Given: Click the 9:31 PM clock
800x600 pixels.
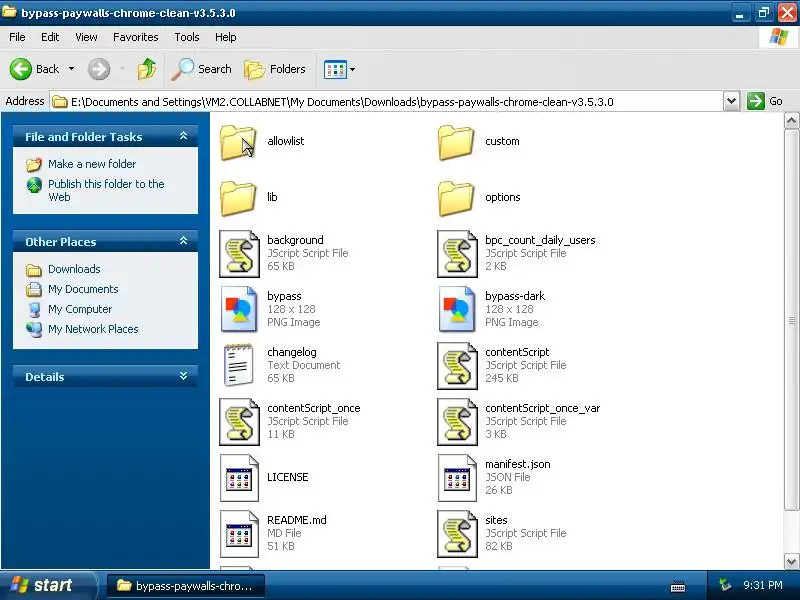Looking at the screenshot, I should point(763,585).
